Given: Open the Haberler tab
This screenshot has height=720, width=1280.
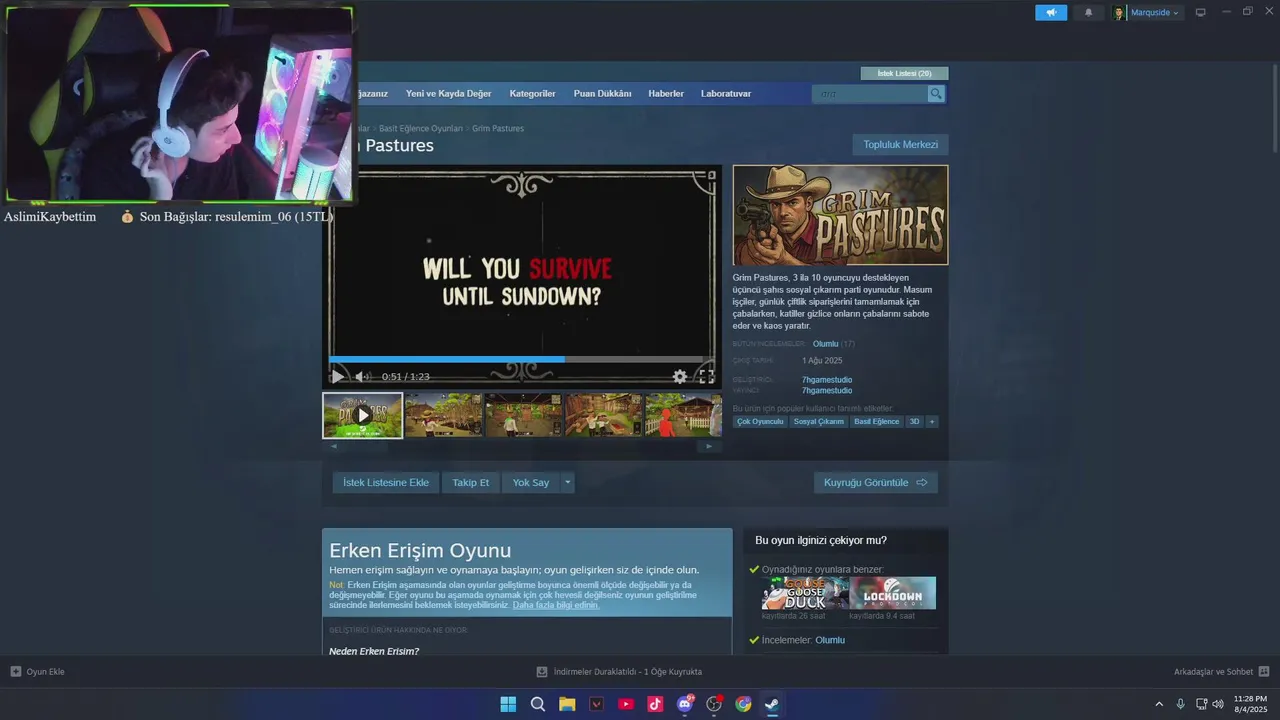Looking at the screenshot, I should 666,94.
